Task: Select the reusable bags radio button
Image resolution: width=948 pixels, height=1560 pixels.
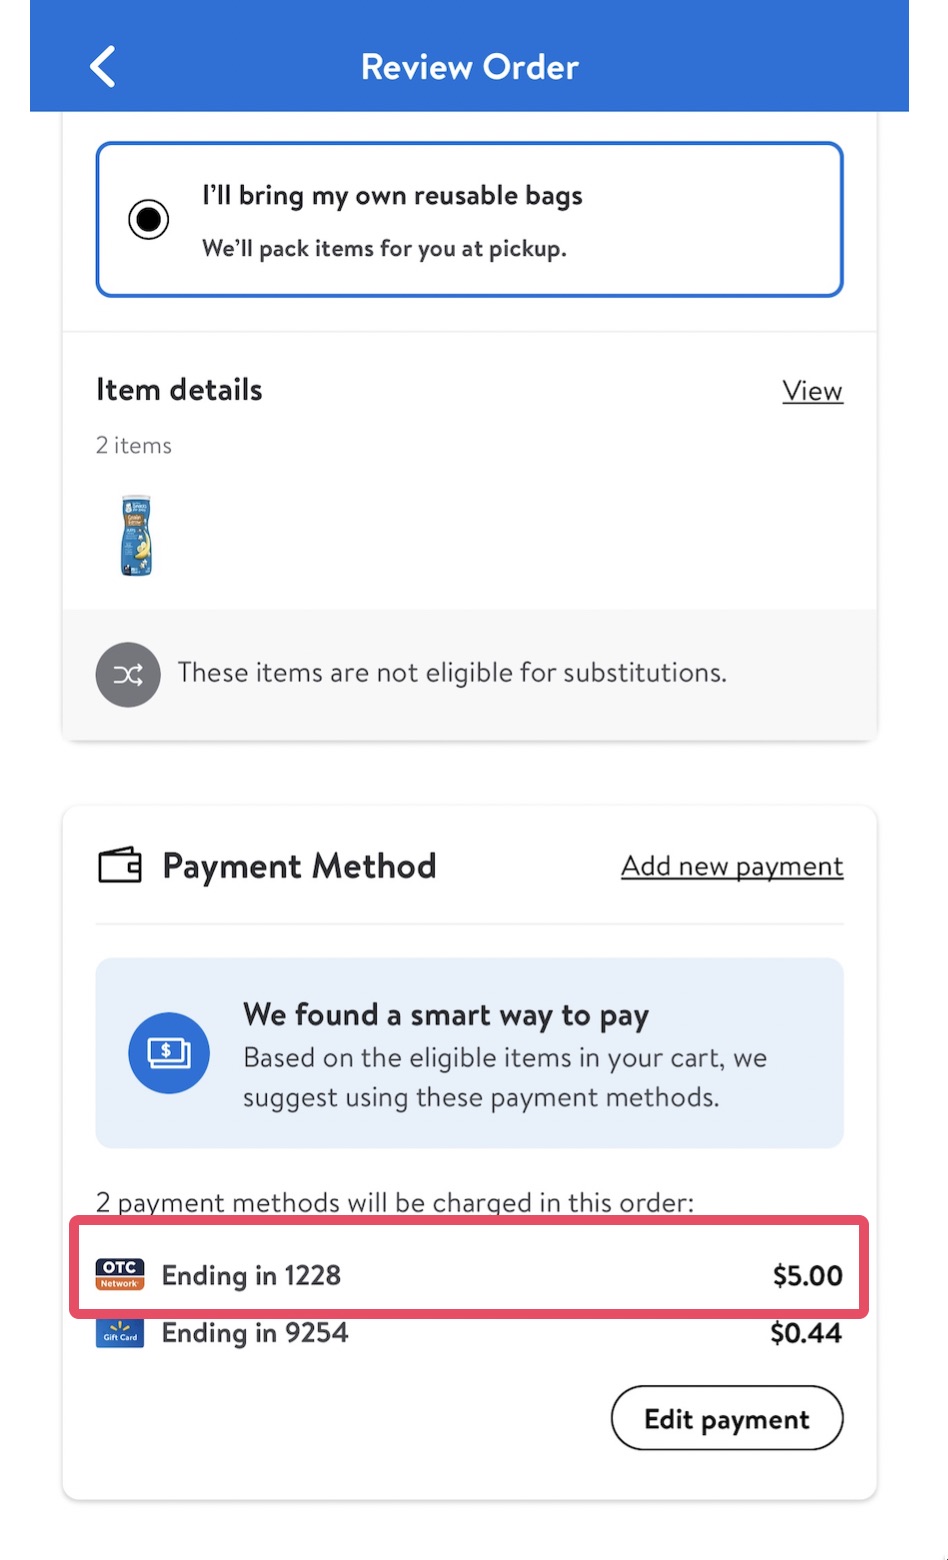Action: [x=148, y=219]
